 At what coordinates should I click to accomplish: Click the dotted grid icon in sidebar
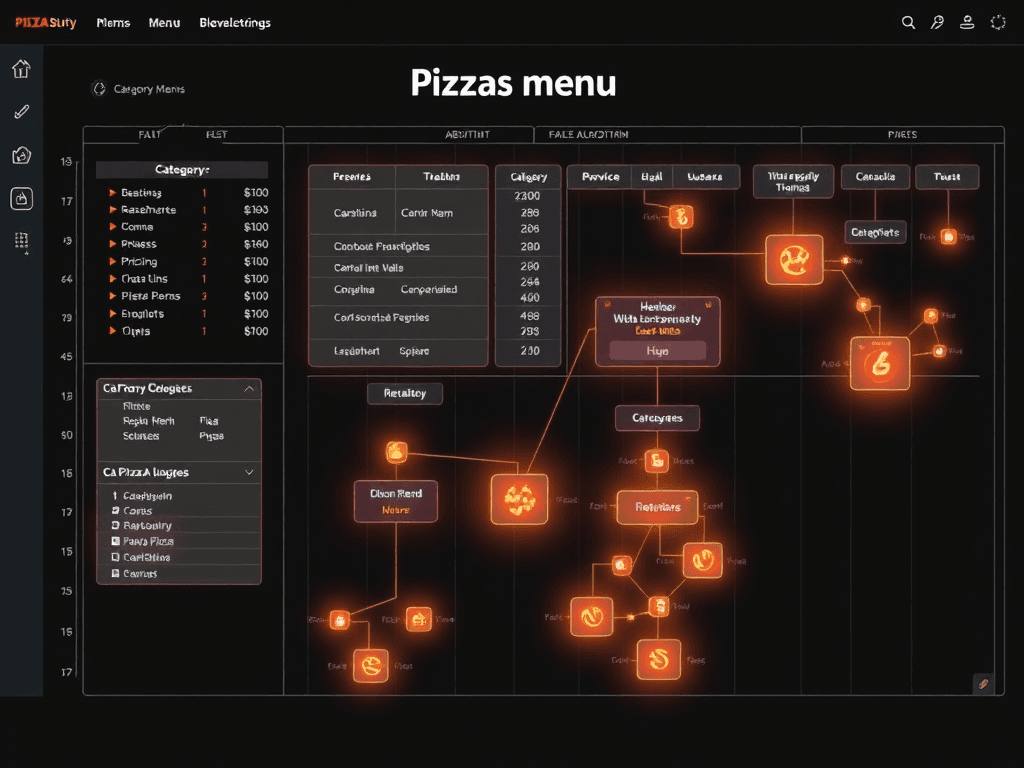coord(21,241)
